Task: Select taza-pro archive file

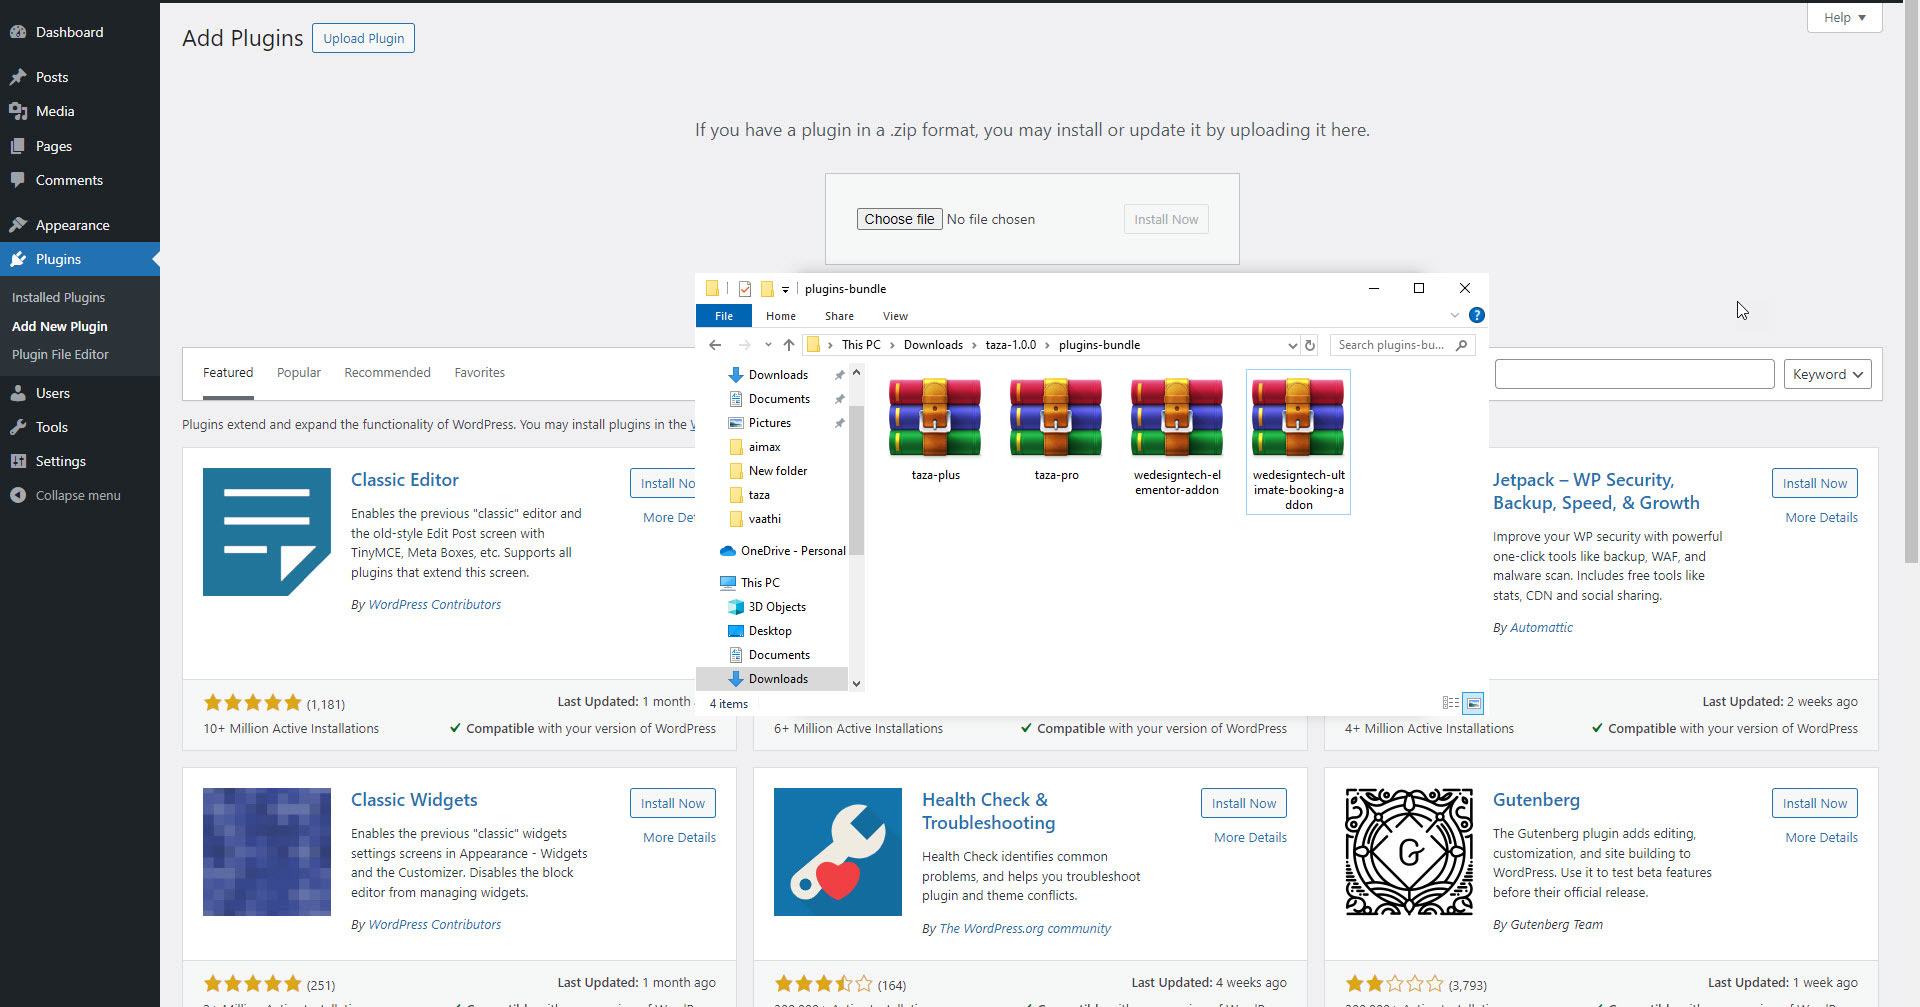Action: tap(1056, 429)
